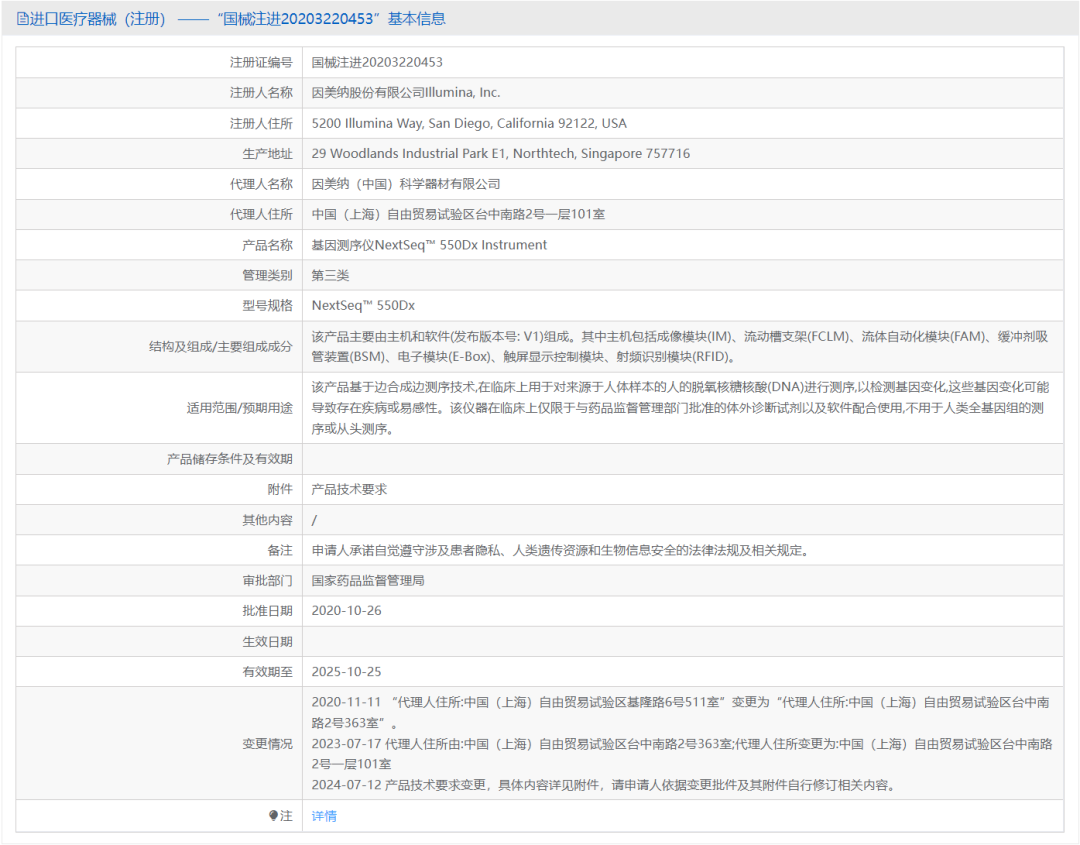Select approving body 国家药品监督管理局
Image resolution: width=1080 pixels, height=845 pixels.
coord(368,581)
